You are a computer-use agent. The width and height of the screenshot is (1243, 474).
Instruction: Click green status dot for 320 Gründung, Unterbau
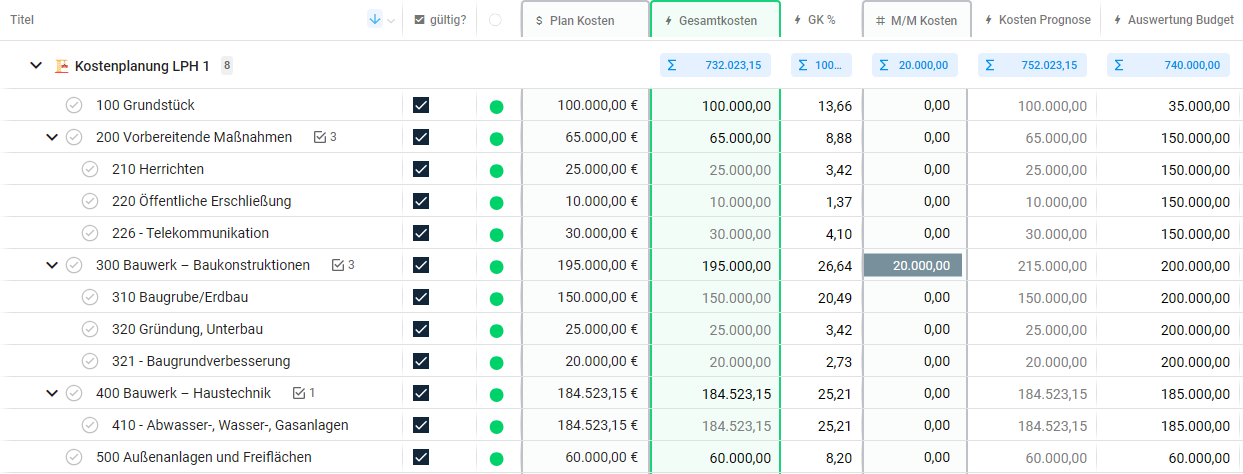[x=496, y=329]
